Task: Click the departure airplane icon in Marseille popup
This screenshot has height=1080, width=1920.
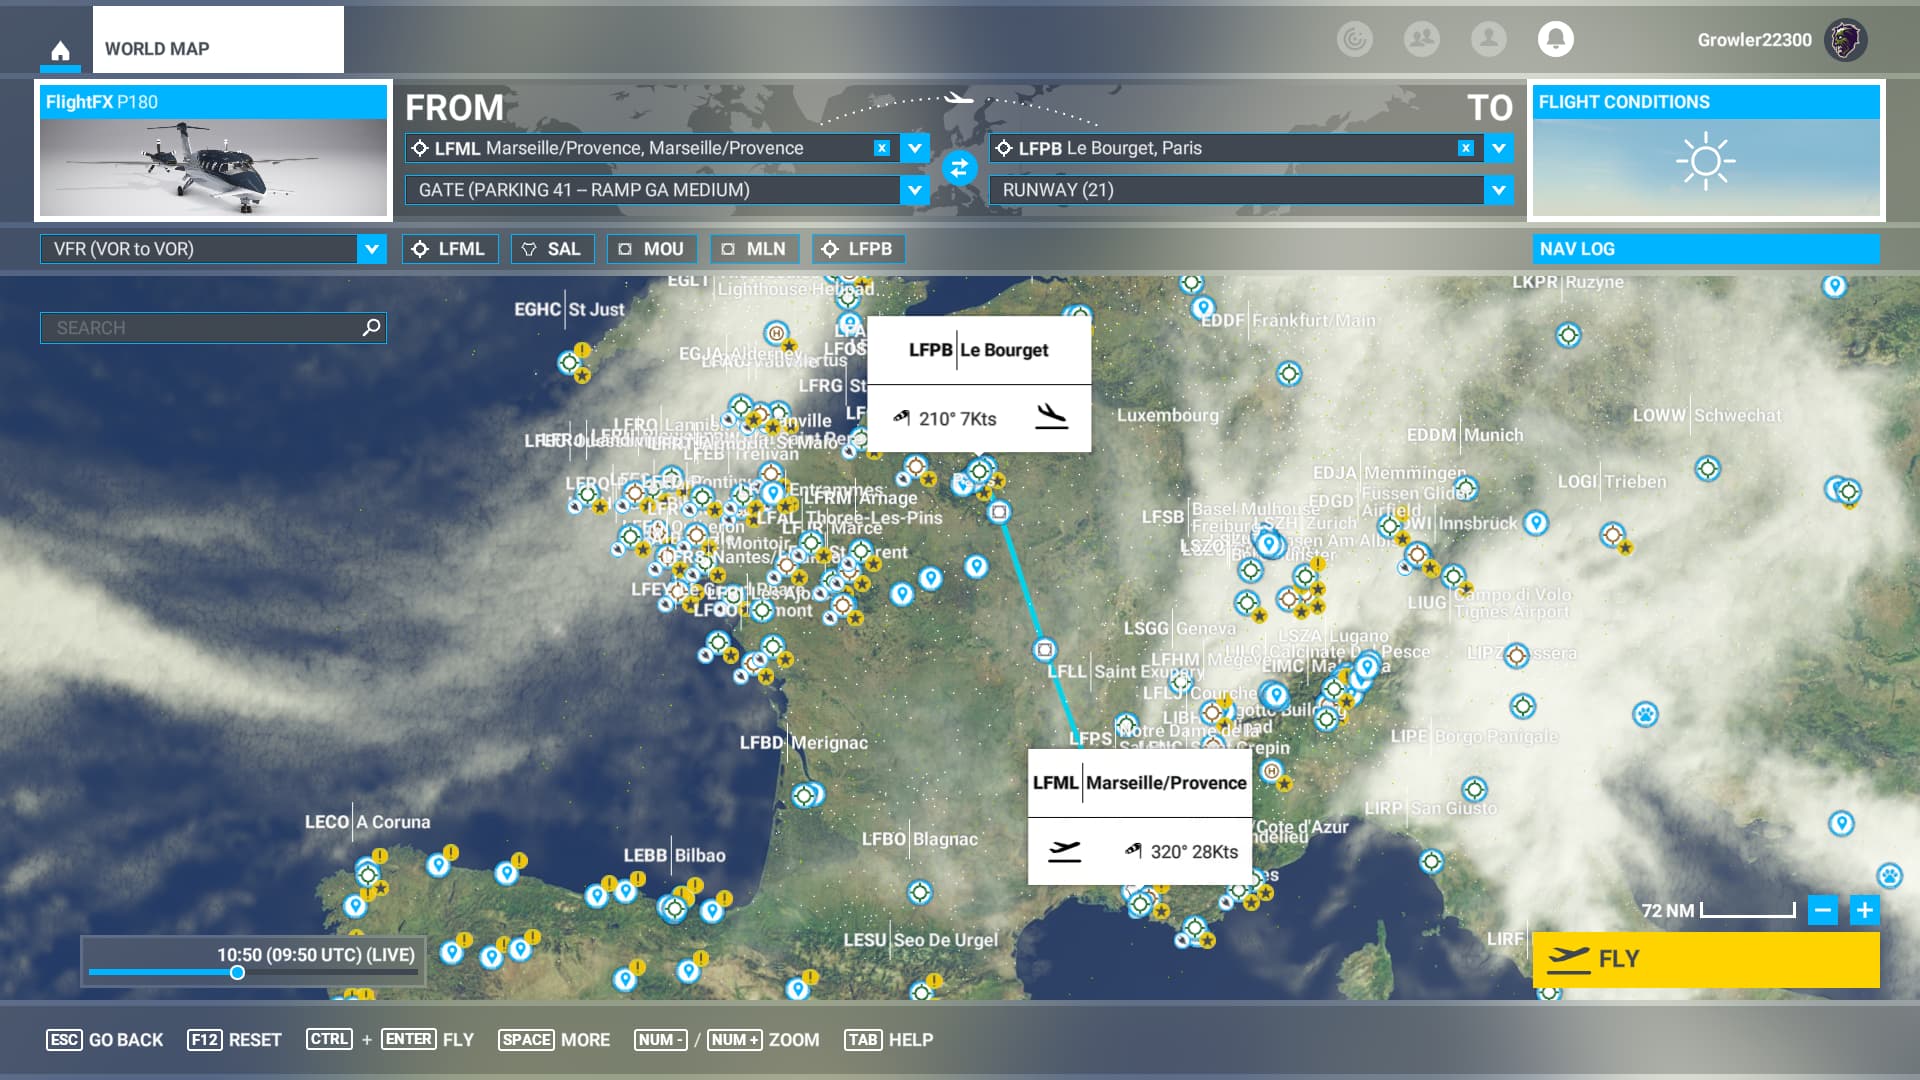Action: (x=1064, y=851)
